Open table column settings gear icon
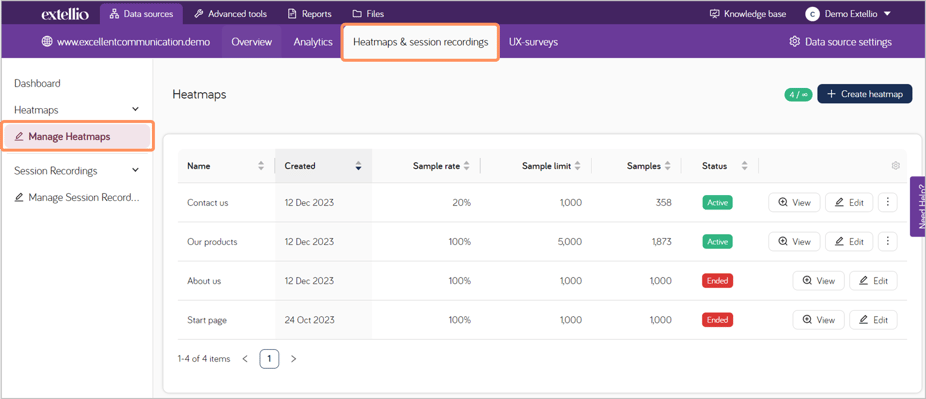 click(x=895, y=166)
